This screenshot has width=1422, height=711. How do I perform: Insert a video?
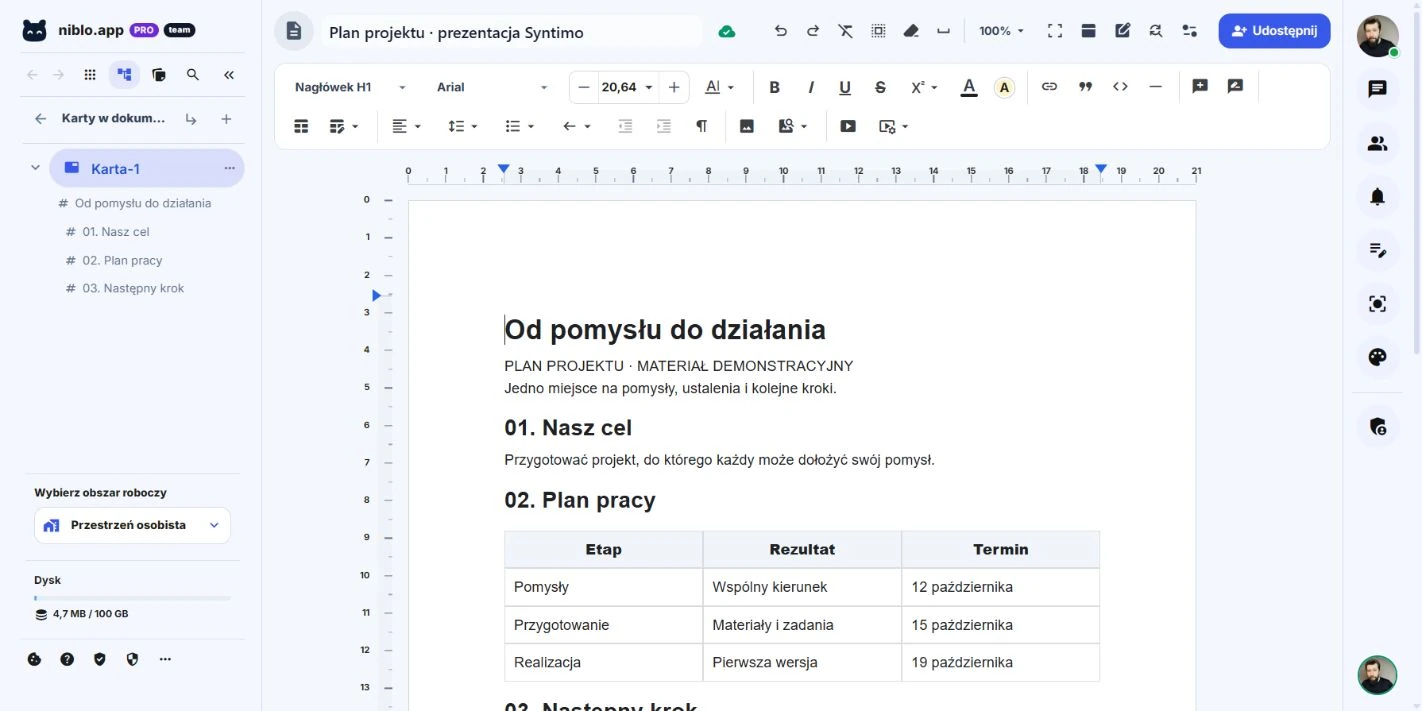[x=848, y=126]
